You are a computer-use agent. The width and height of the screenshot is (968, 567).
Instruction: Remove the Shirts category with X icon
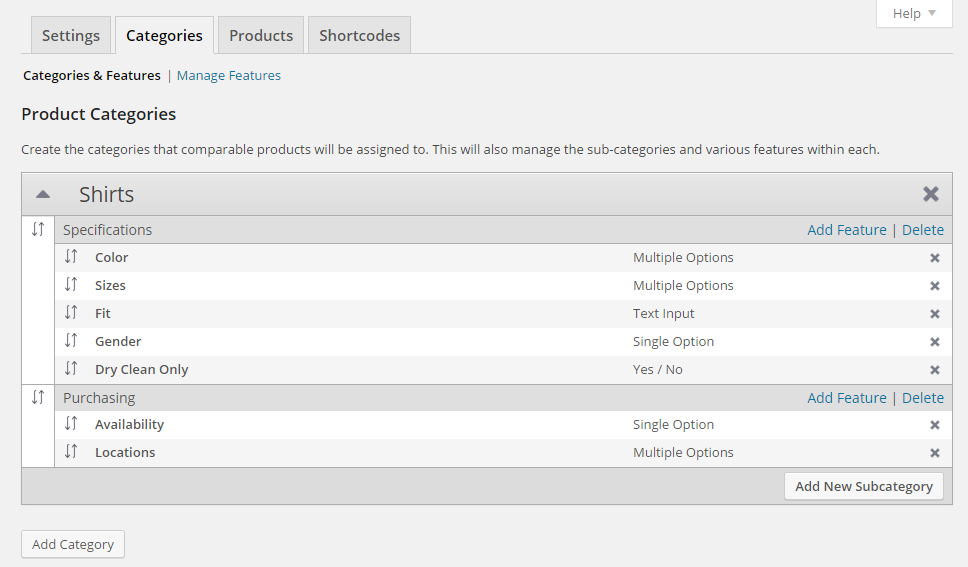click(x=931, y=194)
